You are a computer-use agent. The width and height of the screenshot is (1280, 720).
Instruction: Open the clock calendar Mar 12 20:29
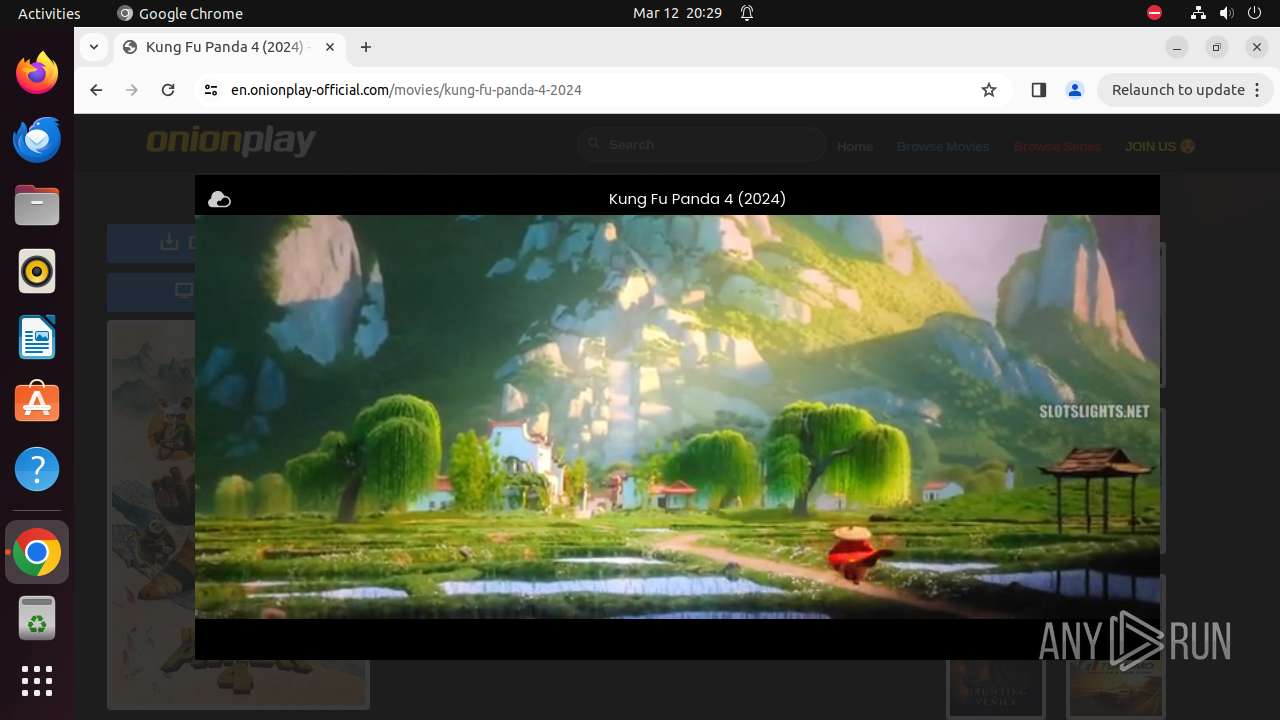tap(677, 13)
